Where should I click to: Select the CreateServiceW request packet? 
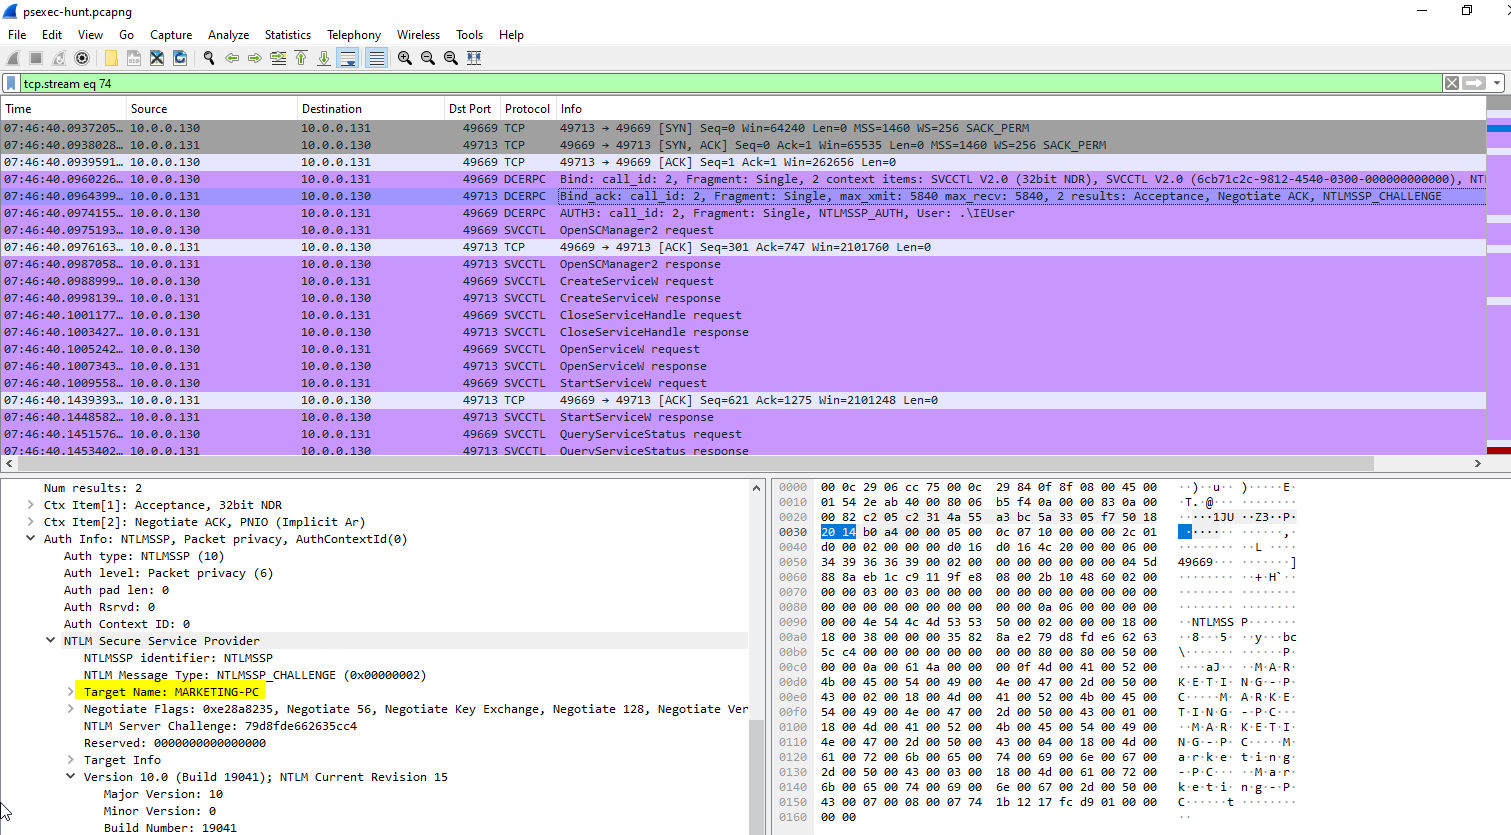[x=743, y=281]
